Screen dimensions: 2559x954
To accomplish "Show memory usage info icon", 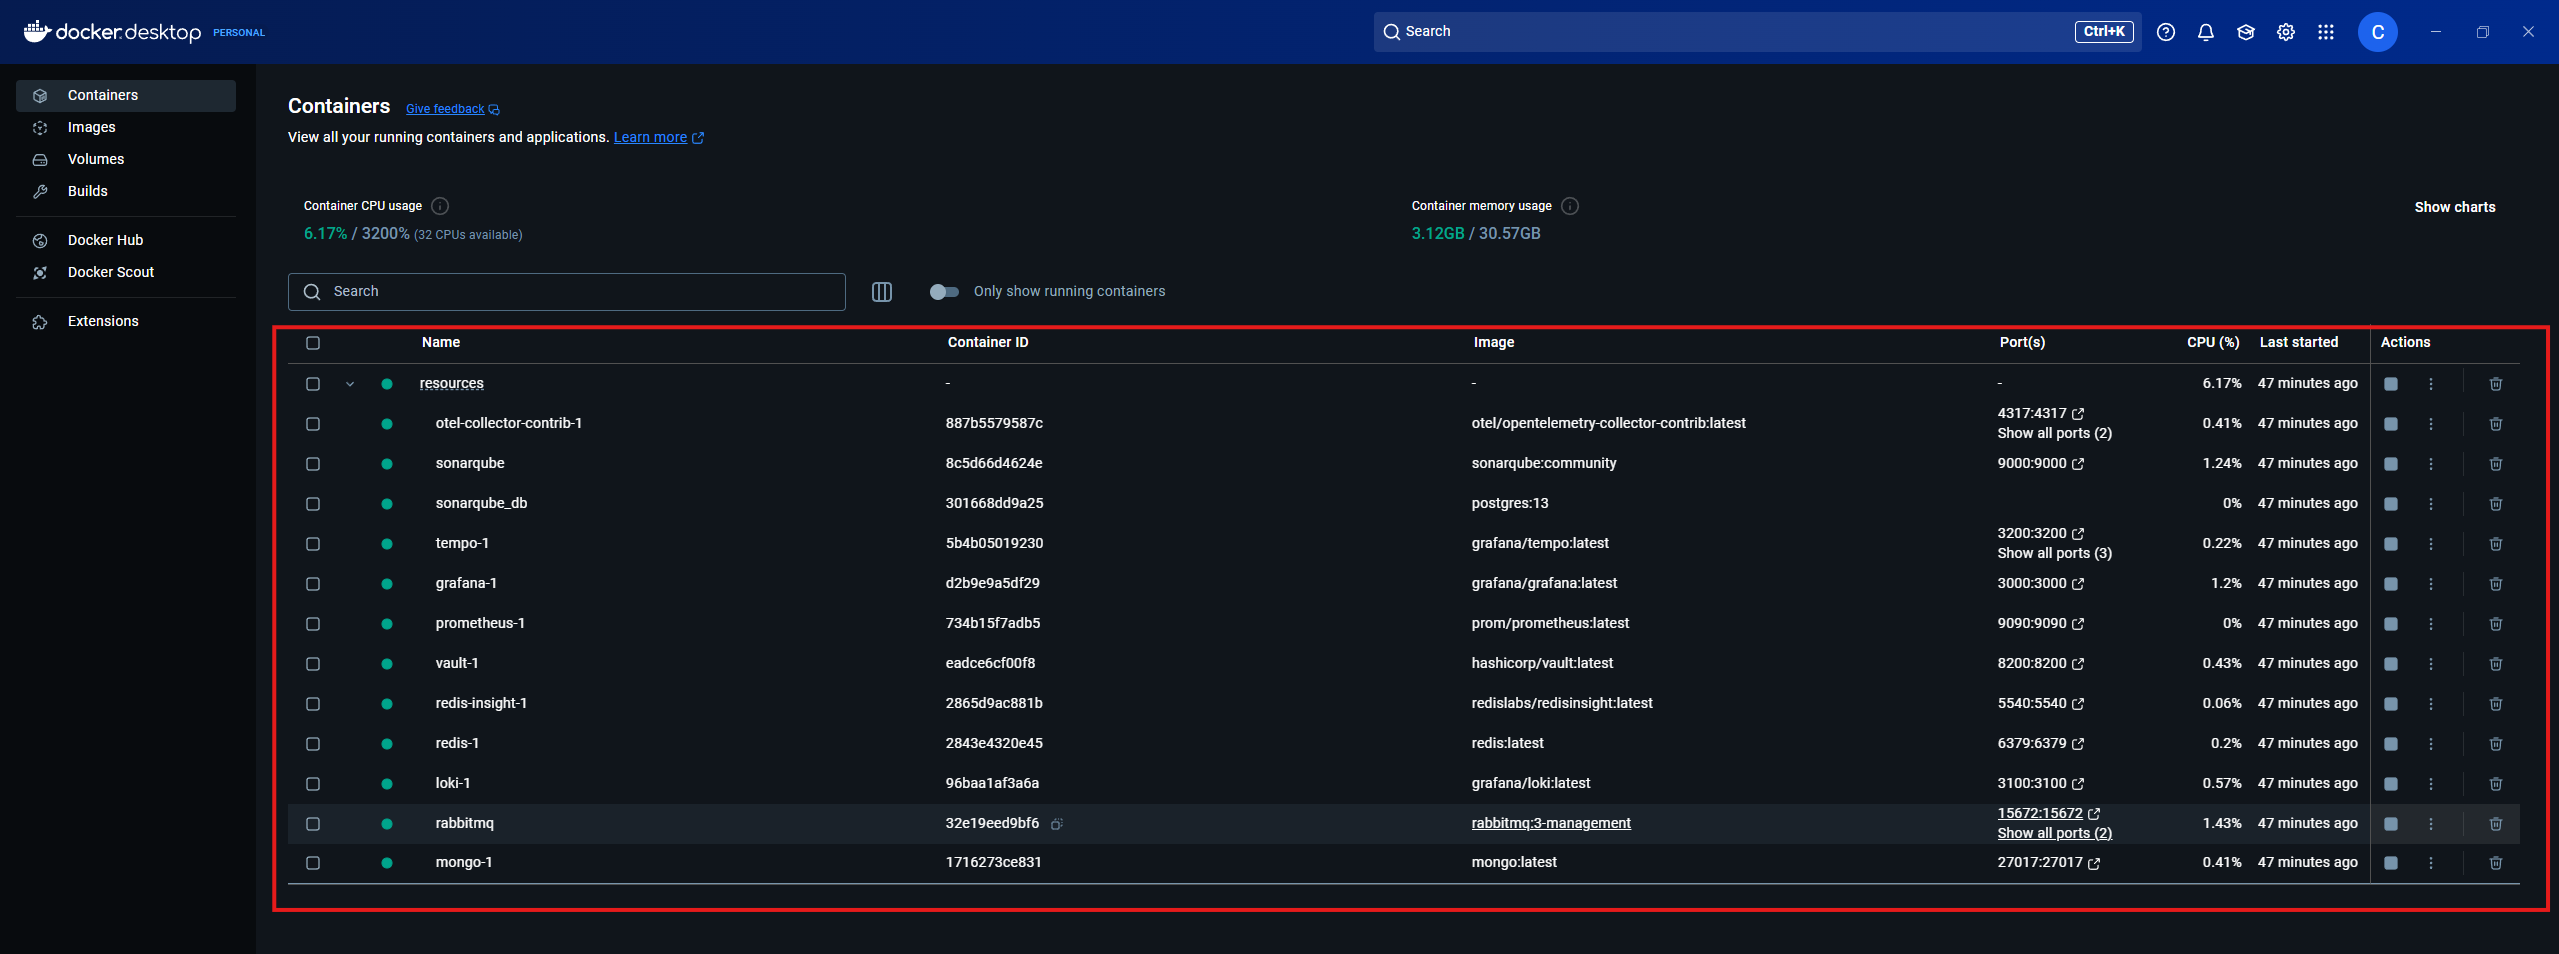I will tap(1570, 206).
